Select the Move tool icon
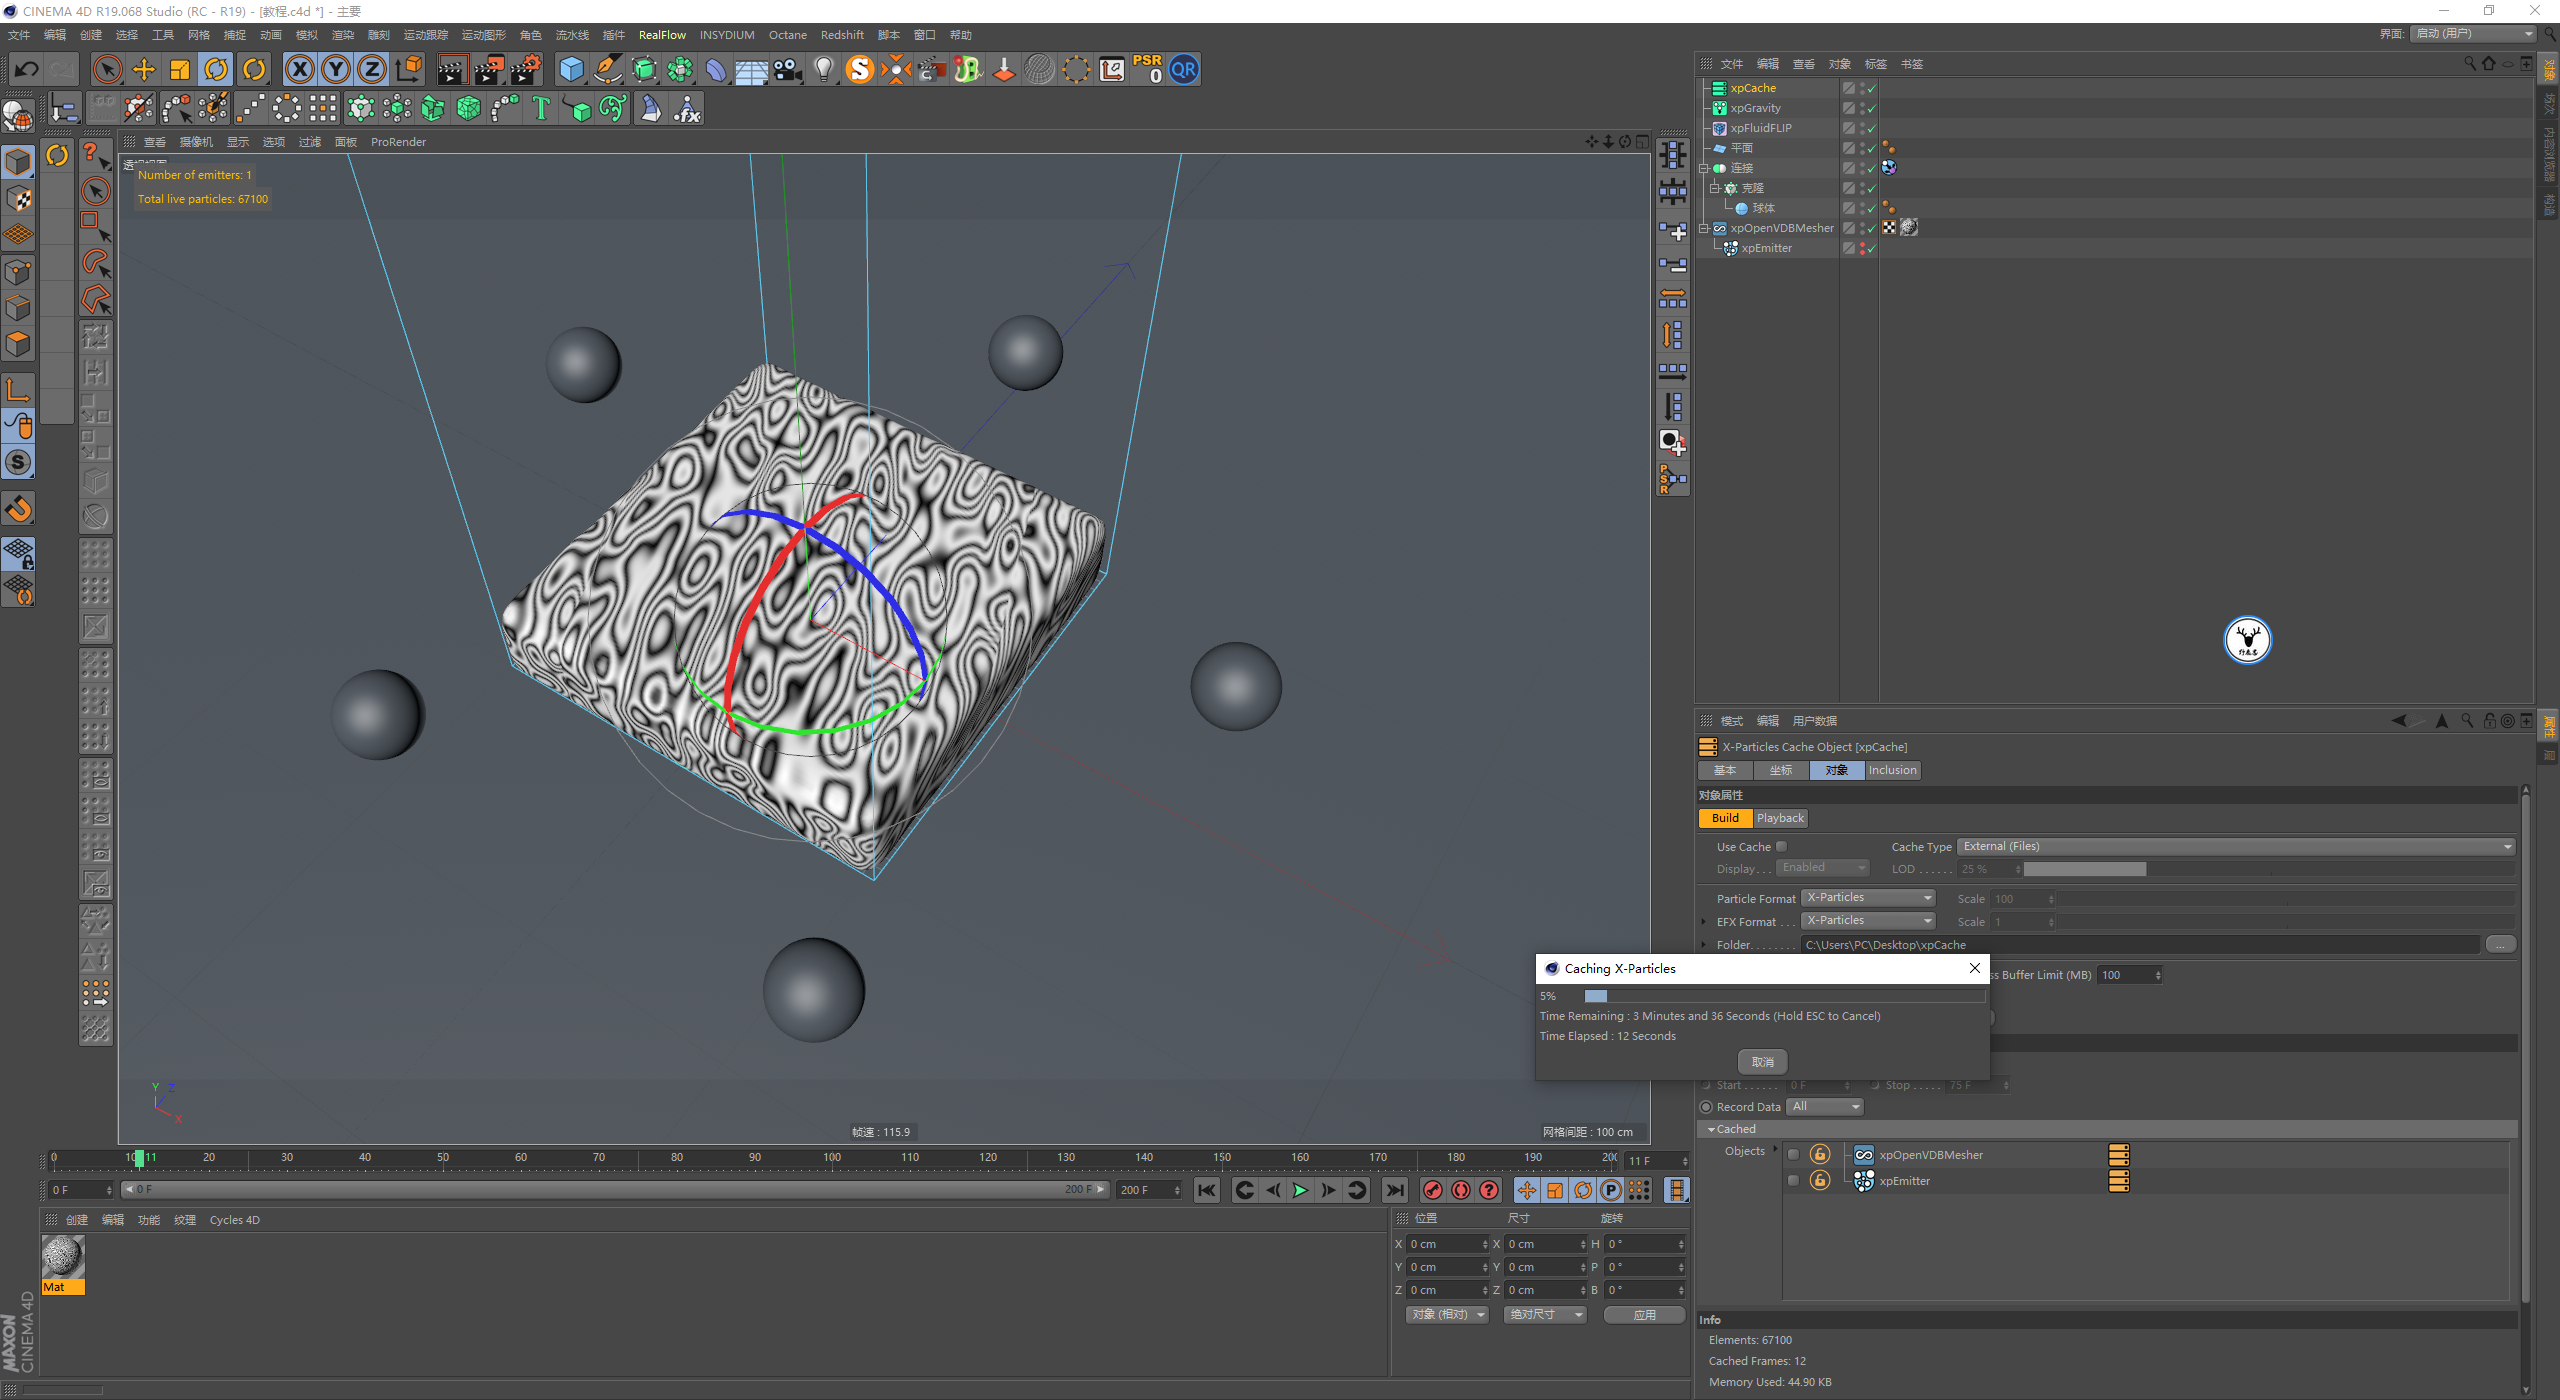The height and width of the screenshot is (1400, 2560). coord(144,69)
